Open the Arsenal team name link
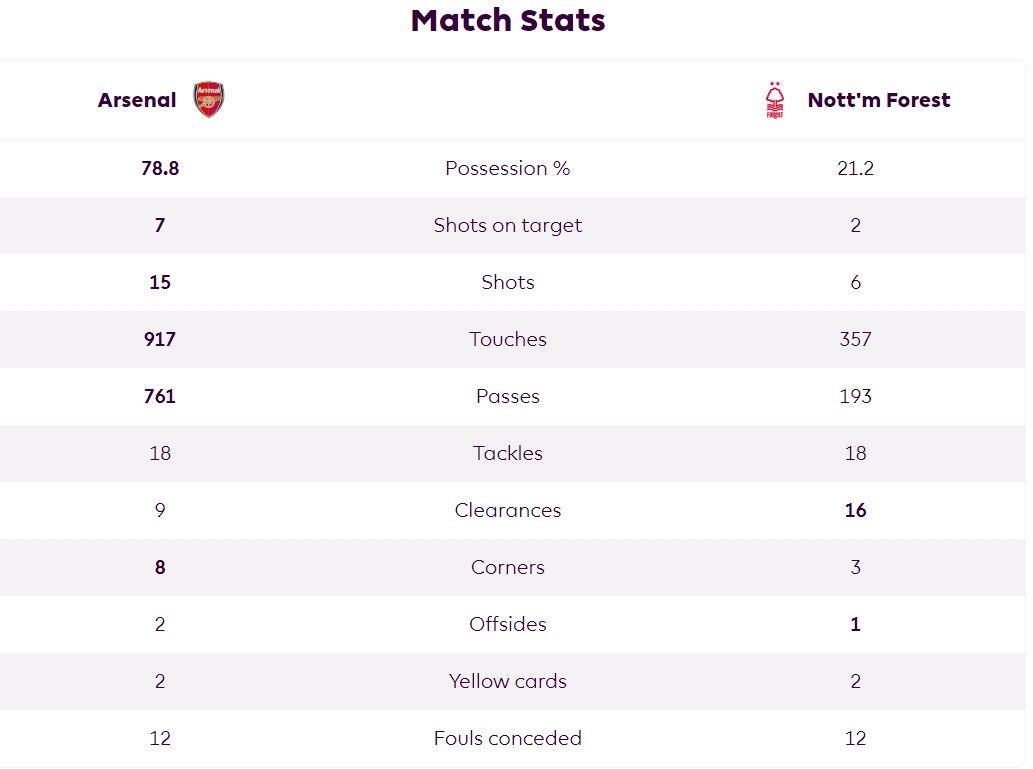1033x769 pixels. [137, 100]
